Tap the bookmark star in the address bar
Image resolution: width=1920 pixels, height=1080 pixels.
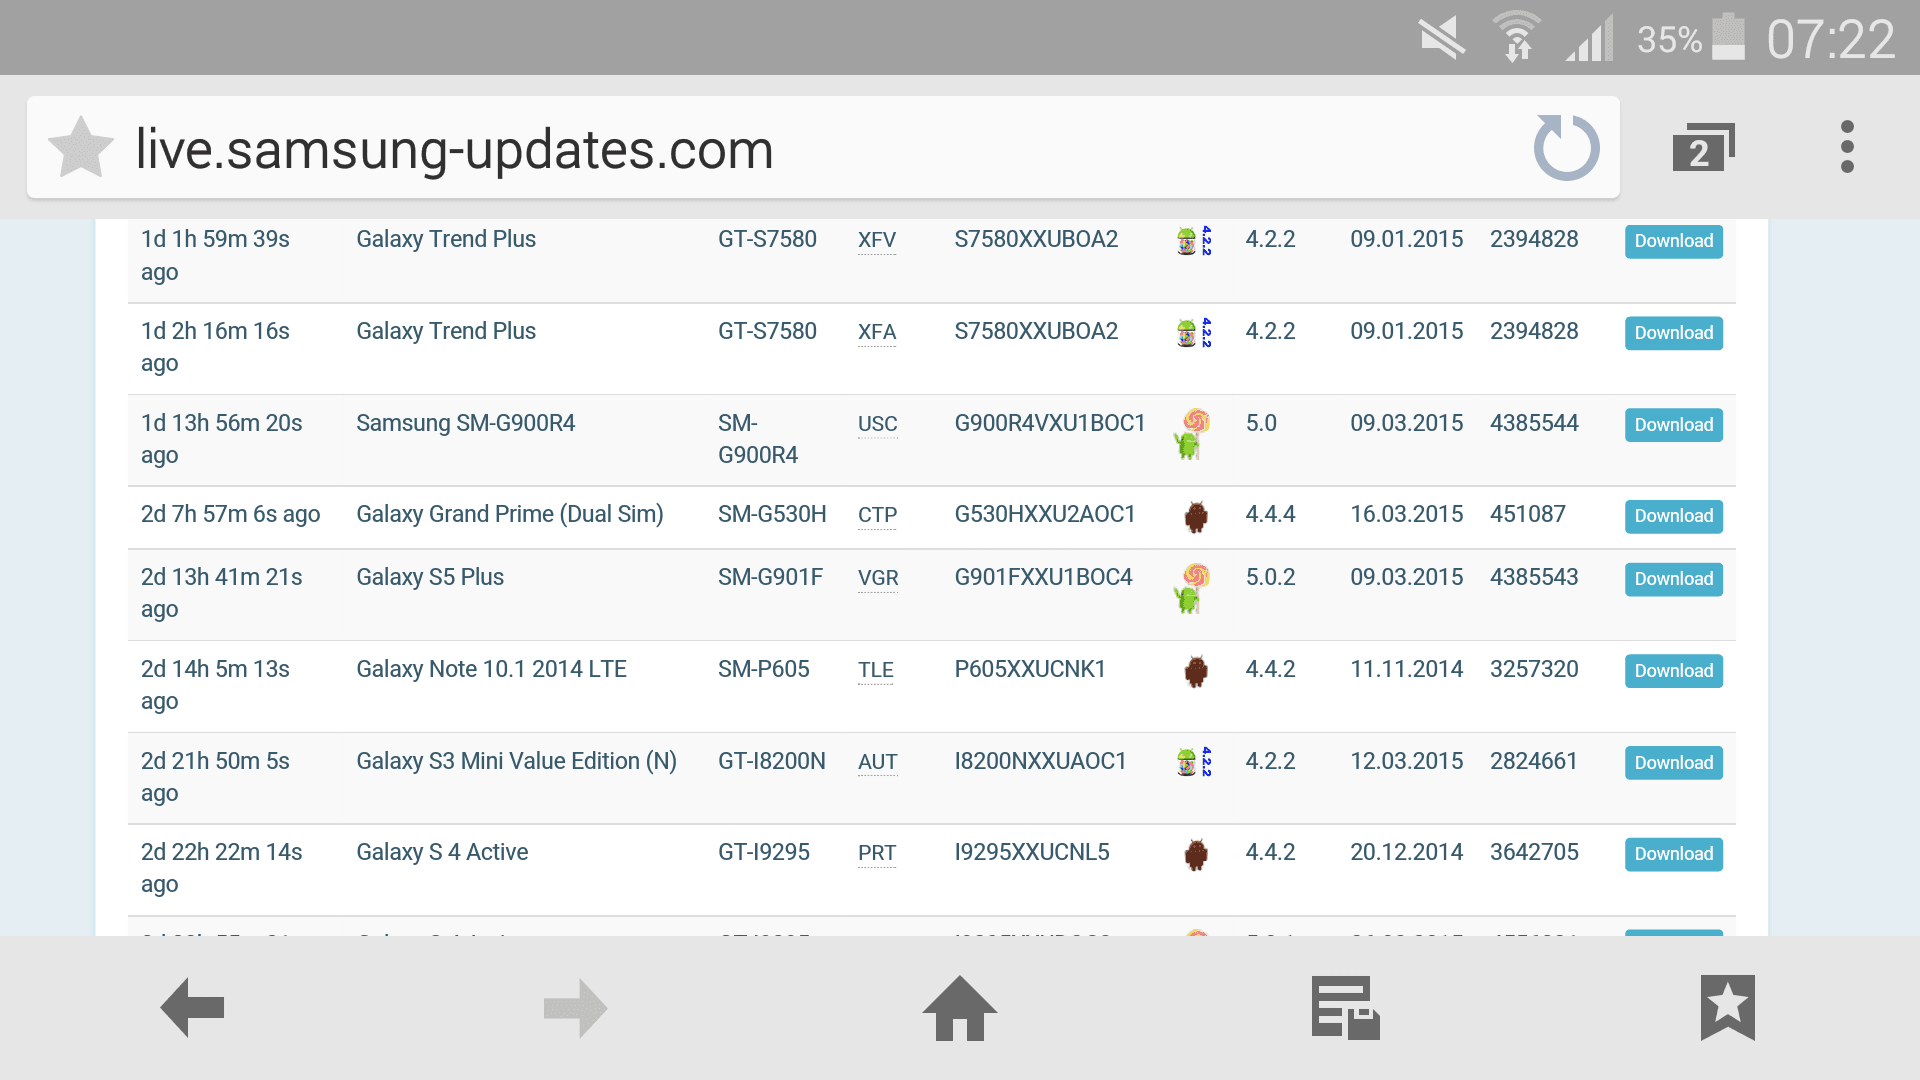(81, 148)
